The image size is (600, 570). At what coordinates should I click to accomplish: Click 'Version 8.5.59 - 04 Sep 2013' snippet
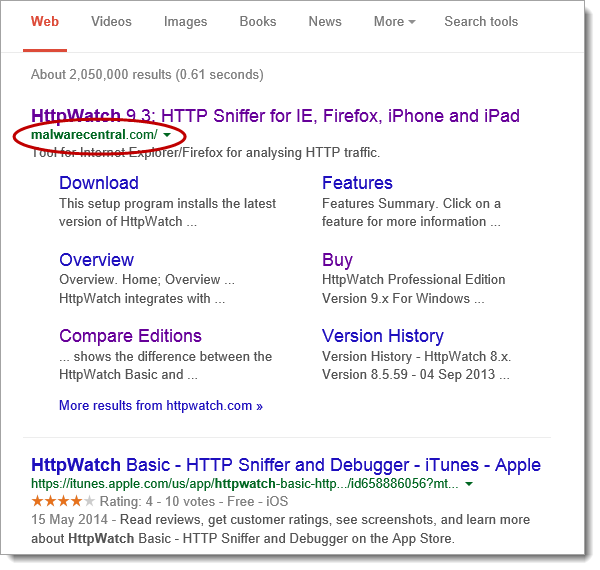pos(409,375)
